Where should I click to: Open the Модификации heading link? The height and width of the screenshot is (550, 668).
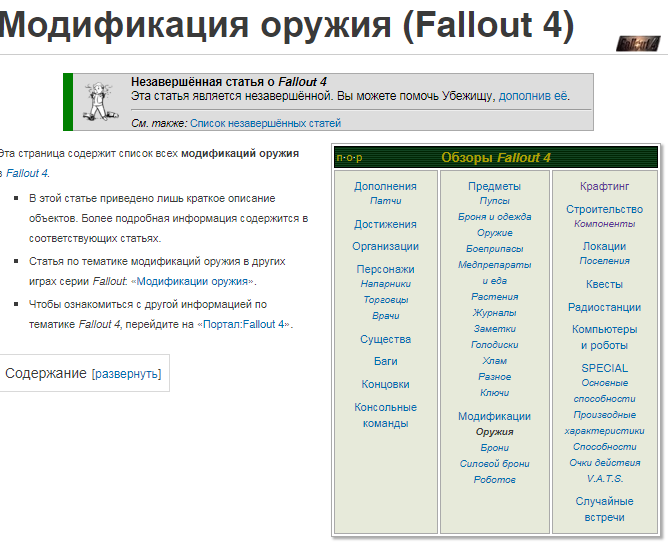(494, 416)
